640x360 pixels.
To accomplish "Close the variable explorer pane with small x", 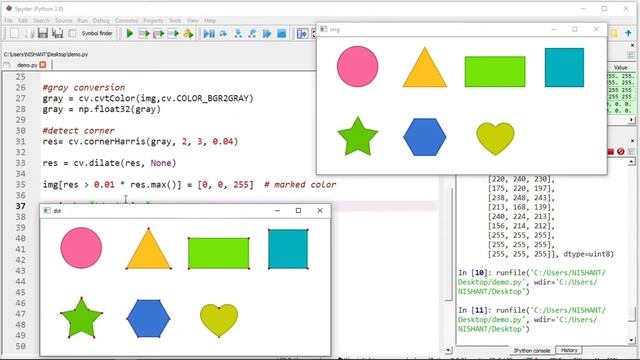I will (x=633, y=46).
